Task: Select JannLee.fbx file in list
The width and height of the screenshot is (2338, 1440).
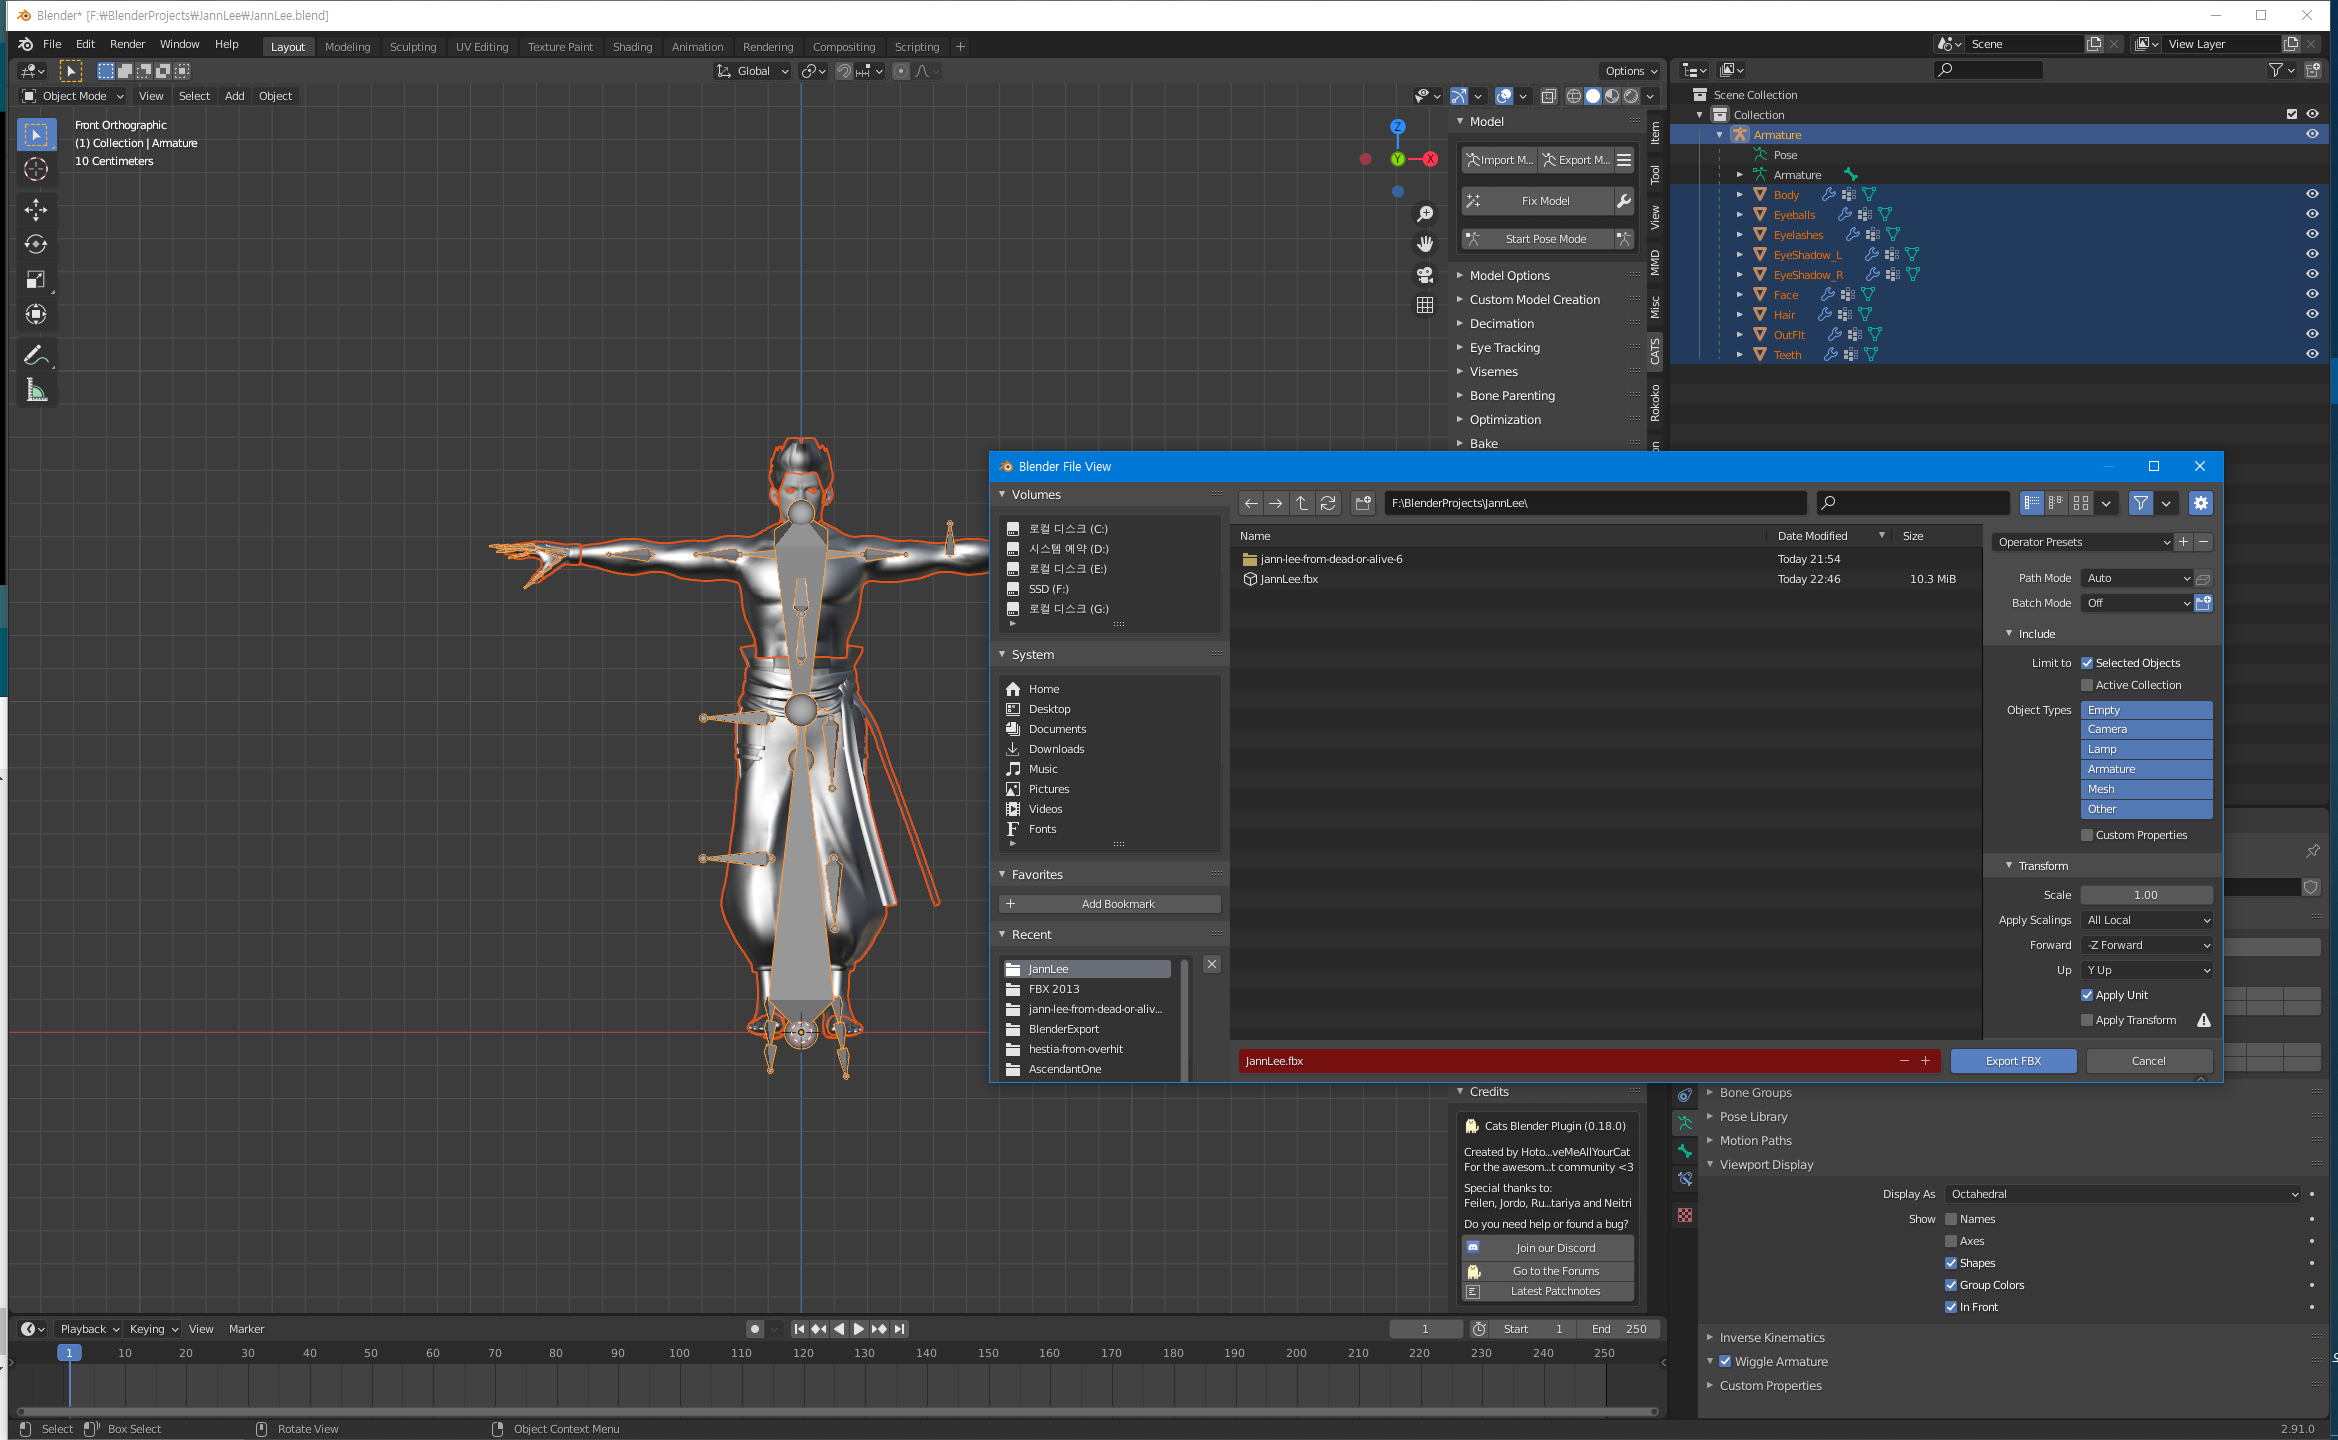Action: [1606, 579]
